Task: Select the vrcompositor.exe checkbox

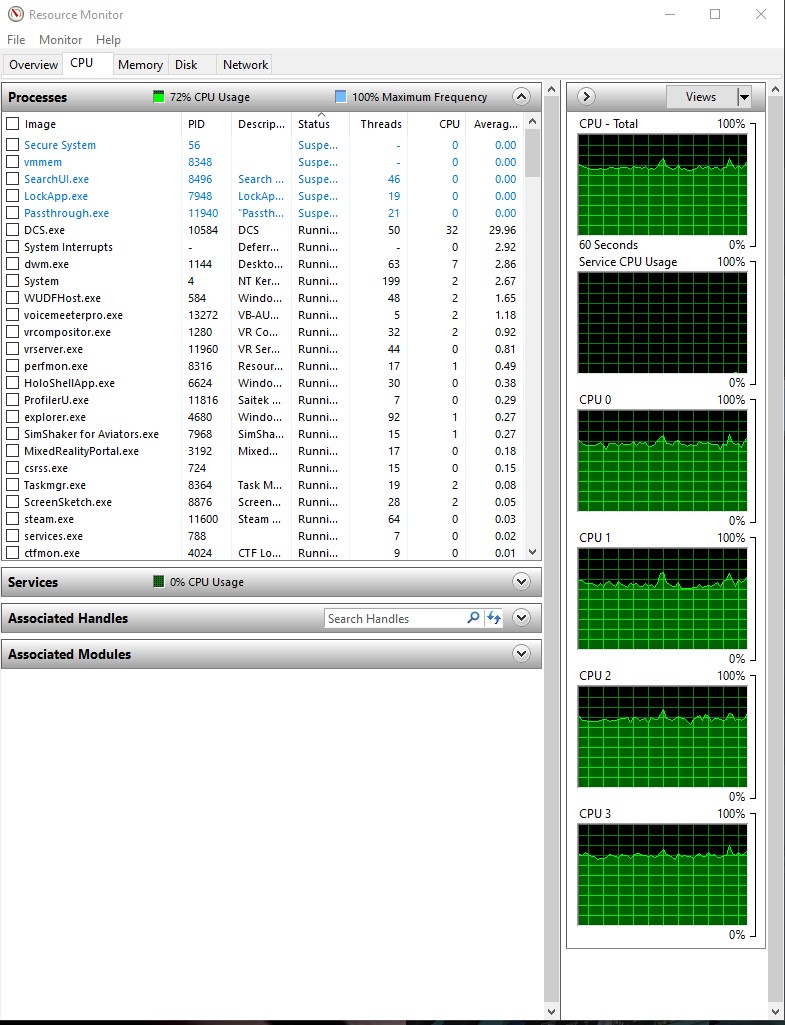Action: (x=12, y=332)
